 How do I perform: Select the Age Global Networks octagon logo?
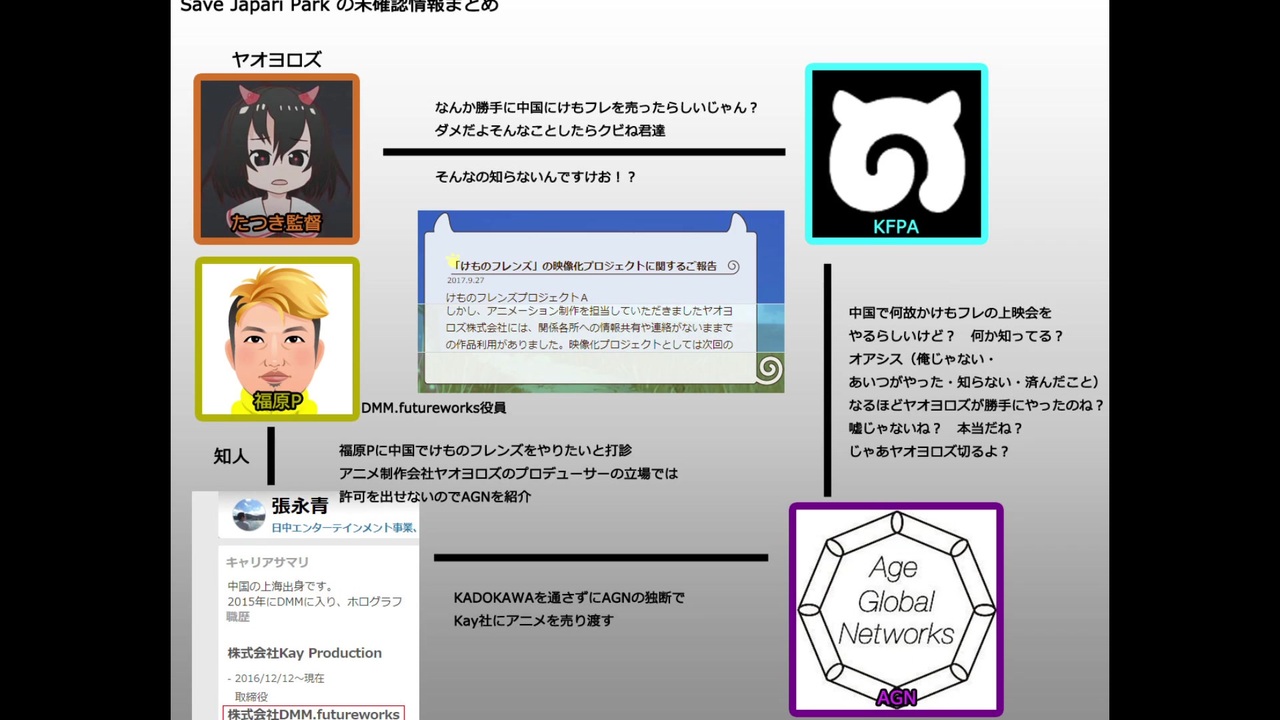[x=896, y=610]
